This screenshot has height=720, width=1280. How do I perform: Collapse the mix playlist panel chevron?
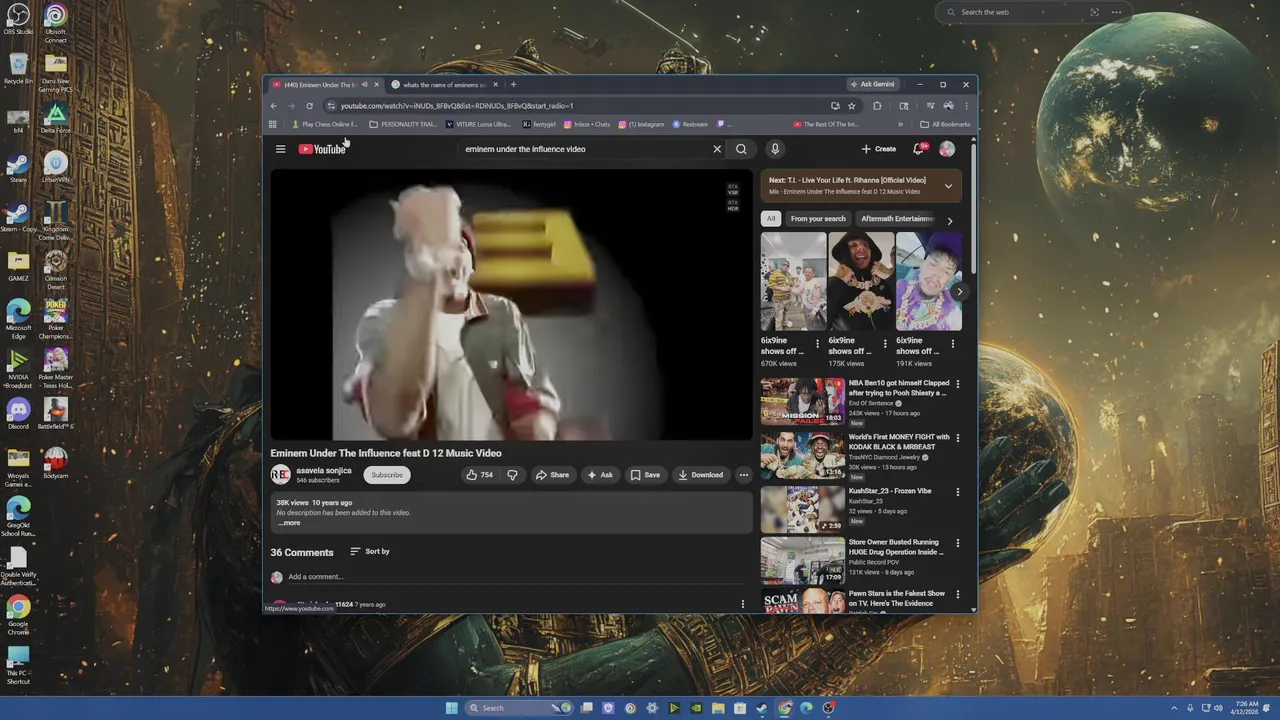coord(948,186)
